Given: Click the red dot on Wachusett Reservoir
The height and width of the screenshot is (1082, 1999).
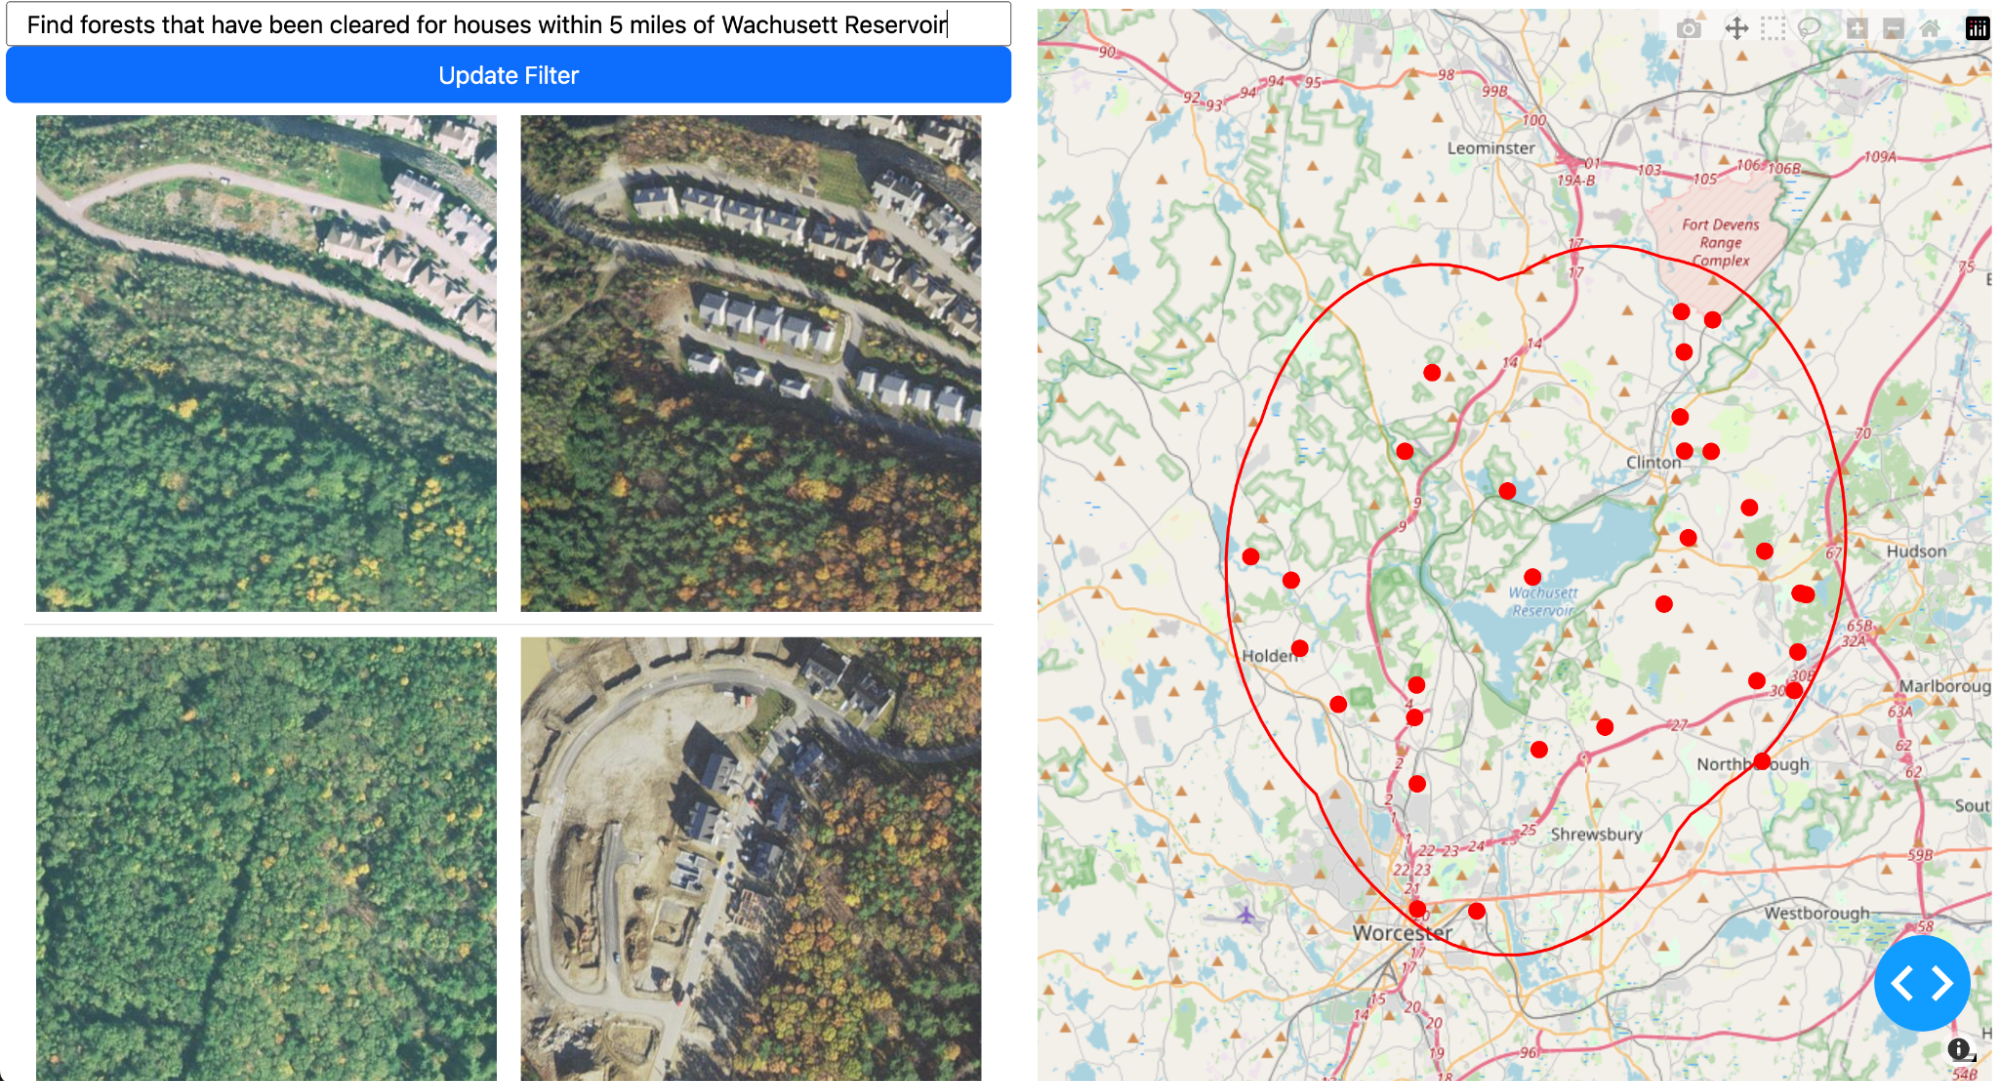Looking at the screenshot, I should coord(1532,577).
